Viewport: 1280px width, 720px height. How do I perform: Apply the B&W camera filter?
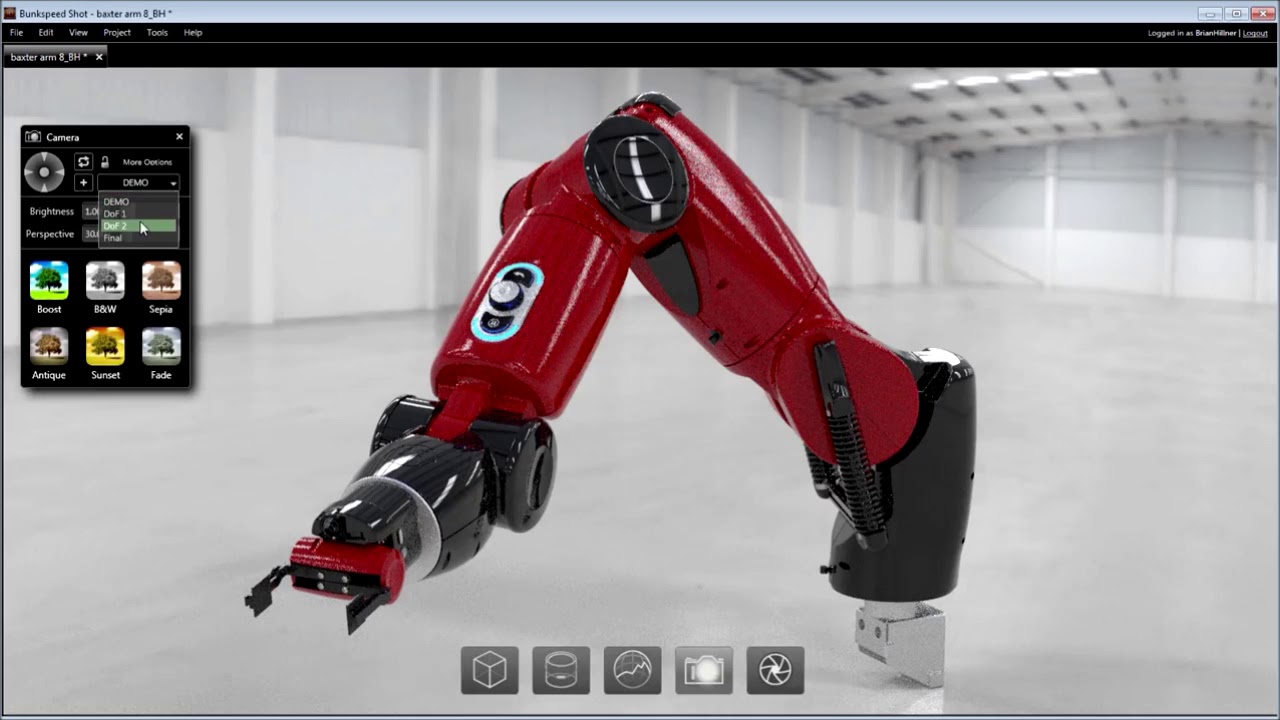click(x=105, y=281)
